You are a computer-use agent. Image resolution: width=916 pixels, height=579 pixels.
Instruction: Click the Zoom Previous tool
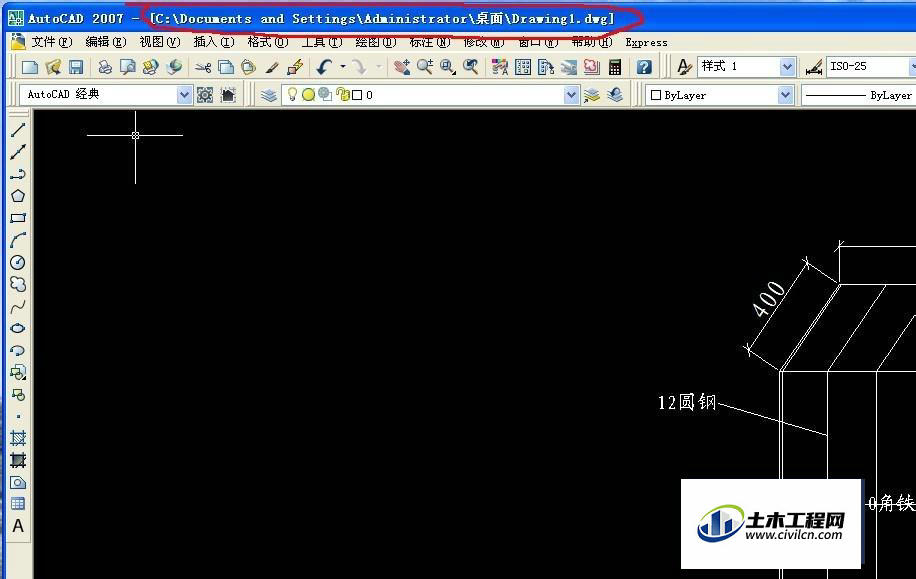471,67
